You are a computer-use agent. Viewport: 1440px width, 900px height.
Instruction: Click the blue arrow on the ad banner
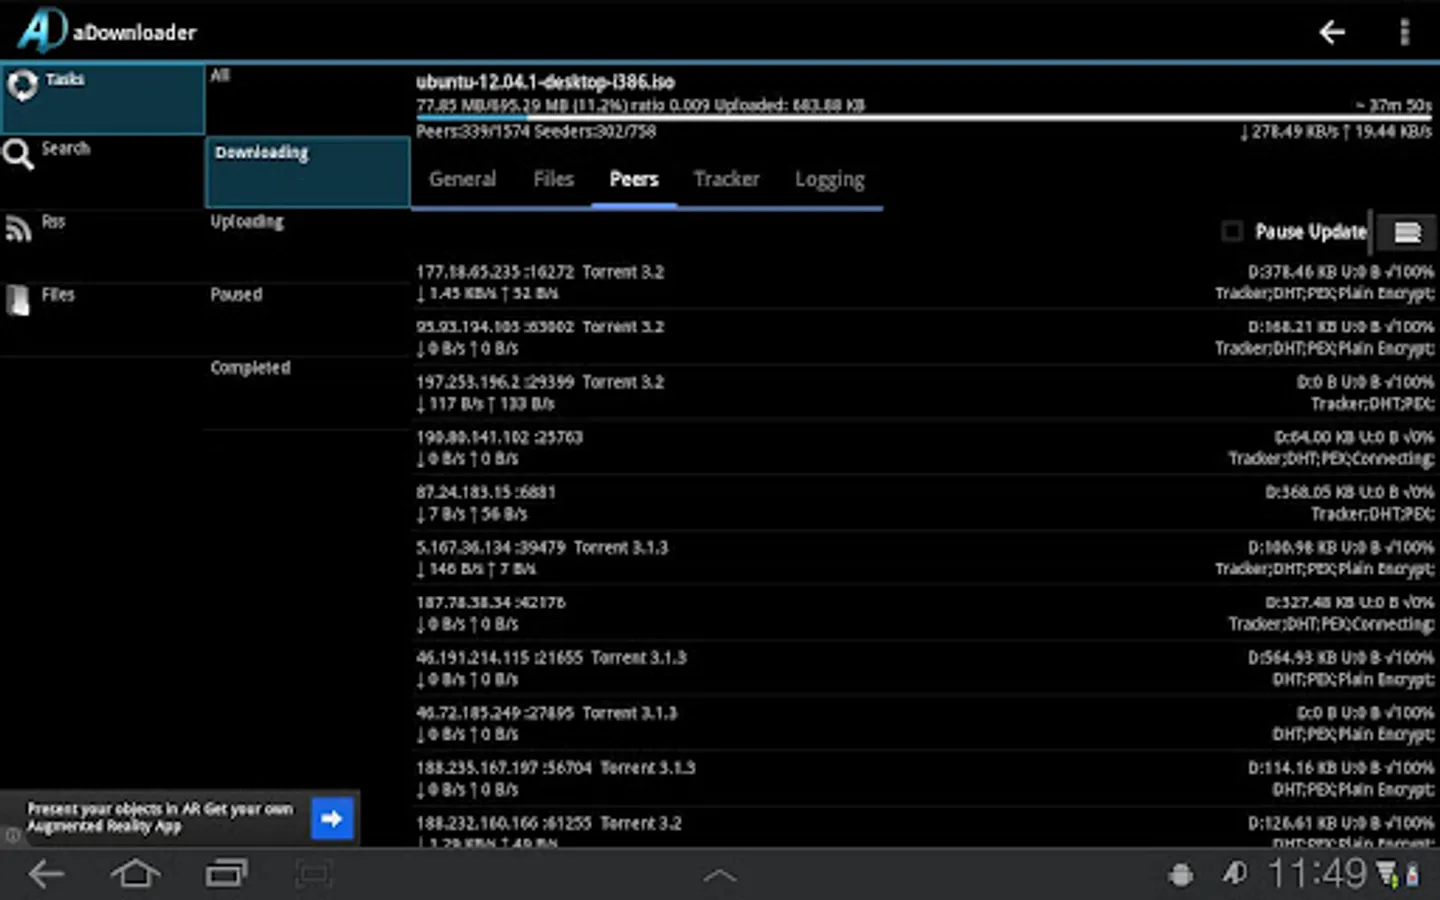tap(333, 818)
